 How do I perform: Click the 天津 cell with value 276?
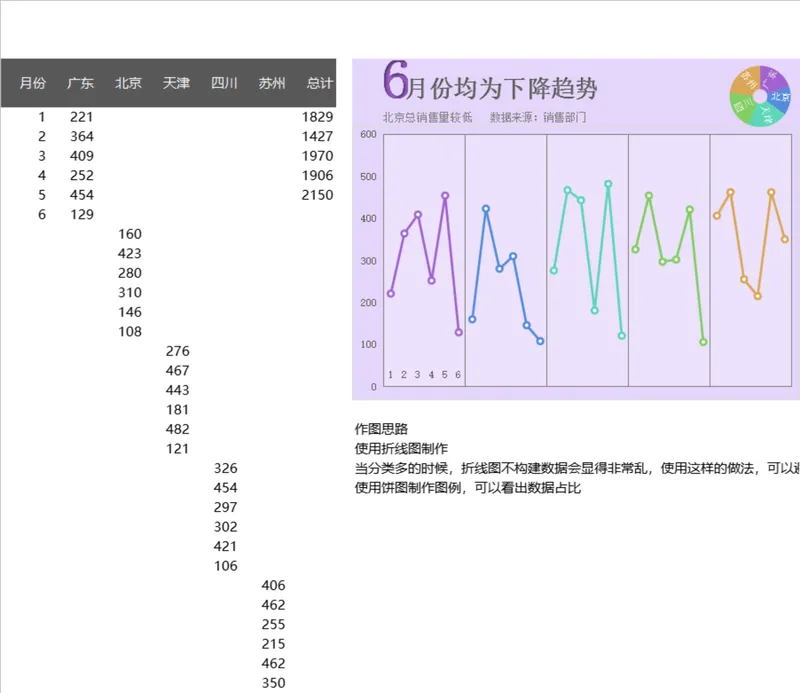pos(178,351)
